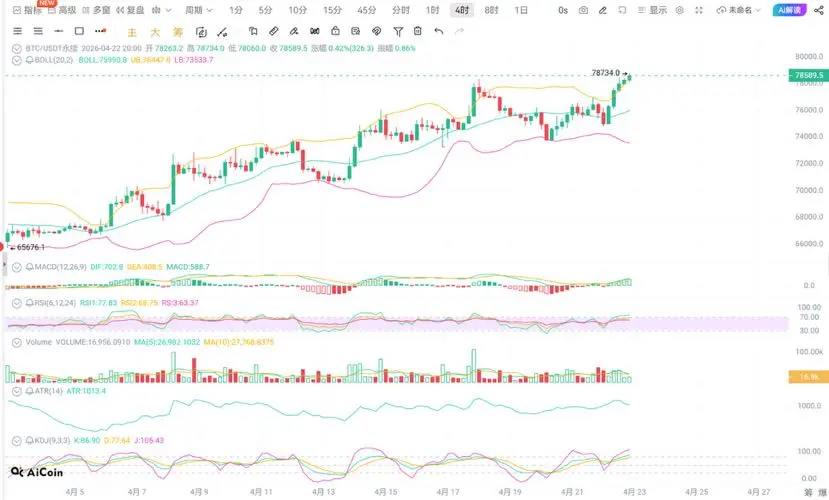Select the 45分 timeframe
Screen dimensions: 829x500
(x=366, y=10)
